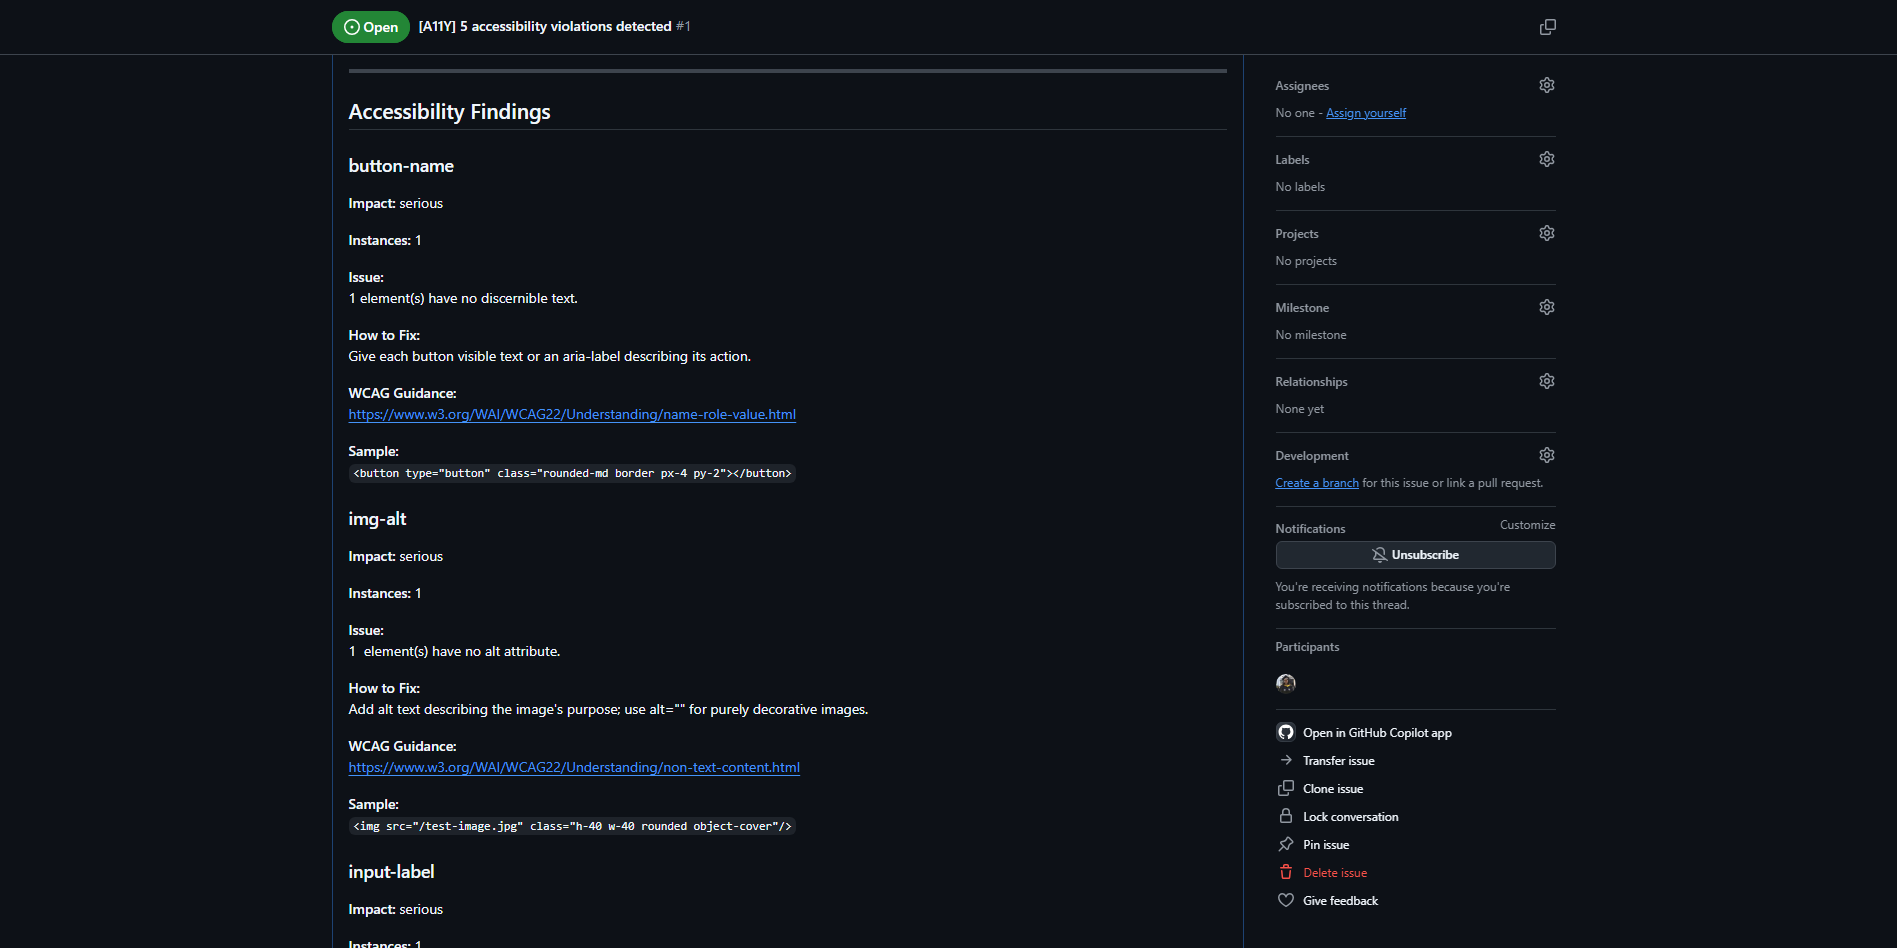Open name-role-value WCAG guidance link
1897x948 pixels.
572,414
